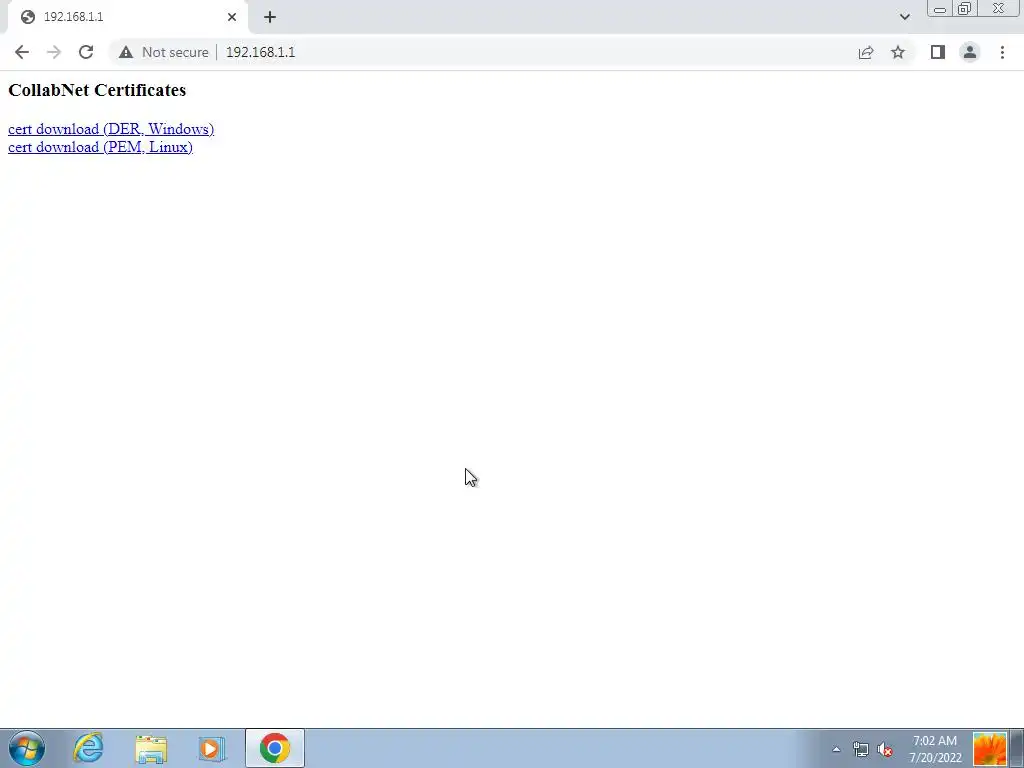This screenshot has height=768, width=1024.
Task: Expand the tab search dropdown
Action: coord(904,17)
